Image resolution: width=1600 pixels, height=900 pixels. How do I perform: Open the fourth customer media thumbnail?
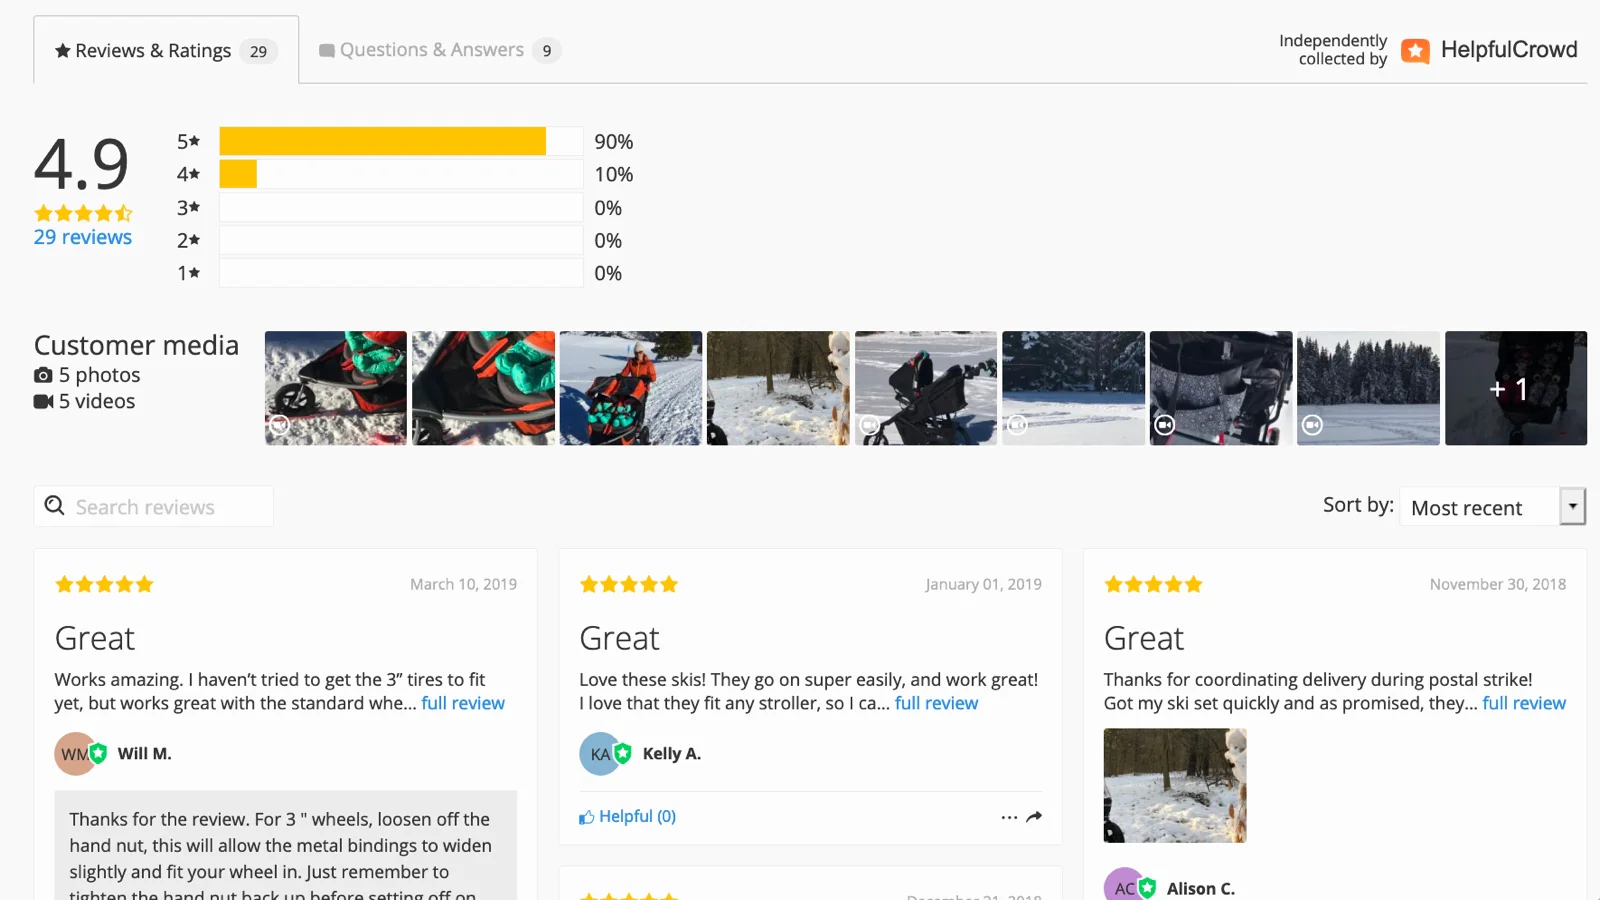[x=778, y=388]
